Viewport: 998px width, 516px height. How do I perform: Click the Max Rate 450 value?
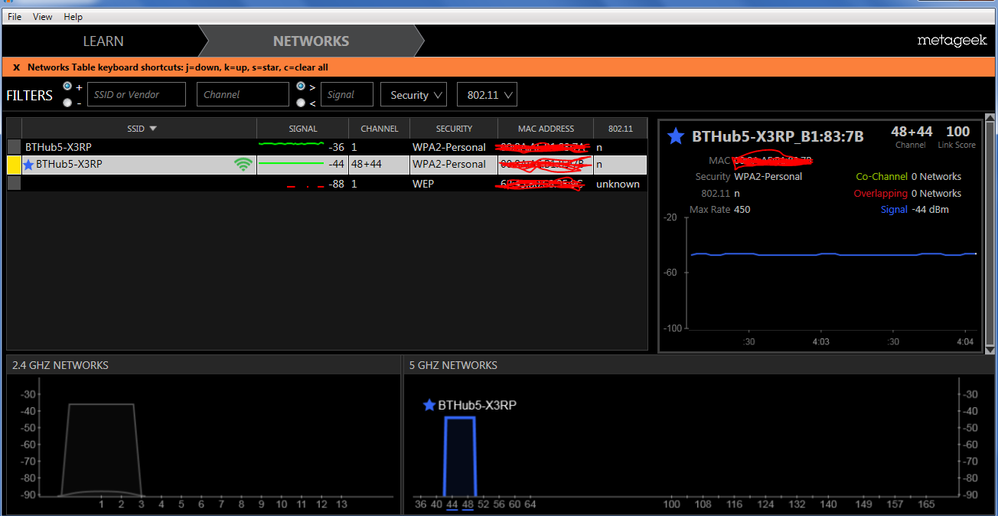[x=742, y=209]
